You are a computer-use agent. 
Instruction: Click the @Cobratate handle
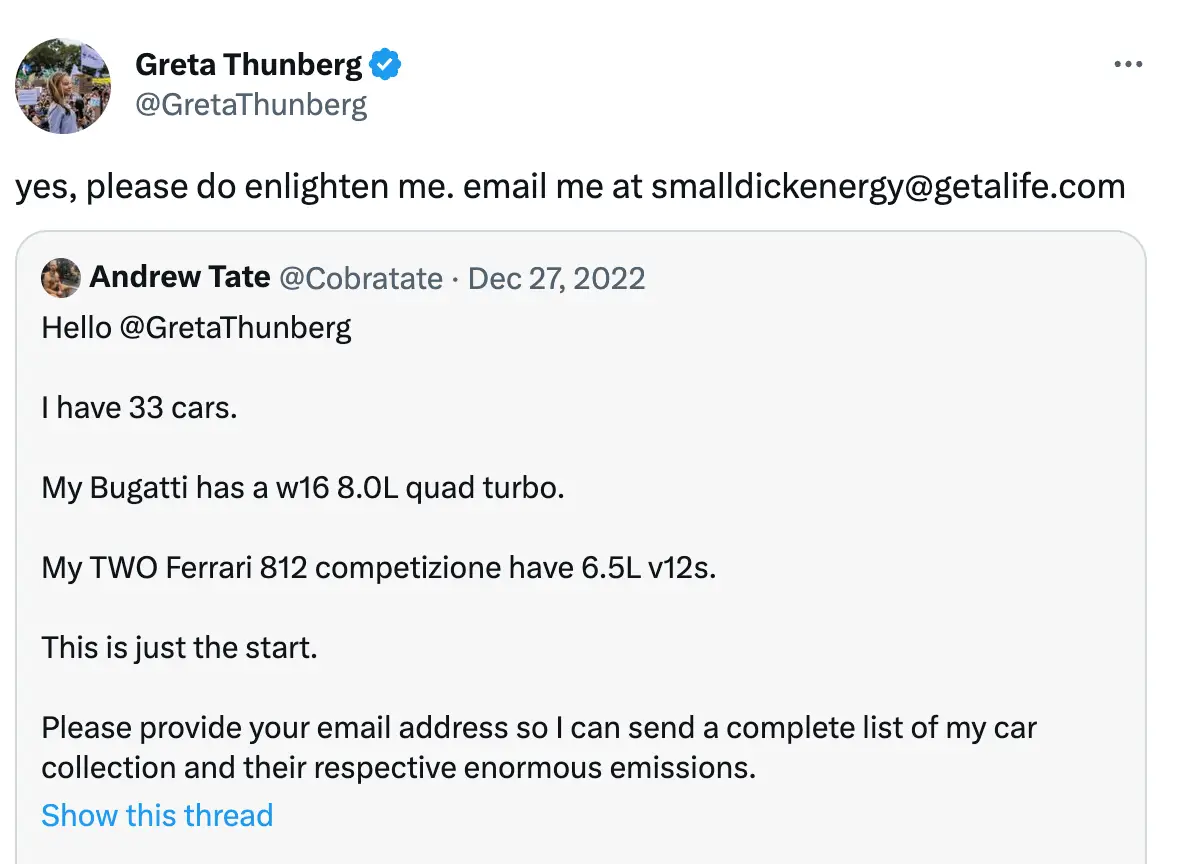click(x=360, y=277)
